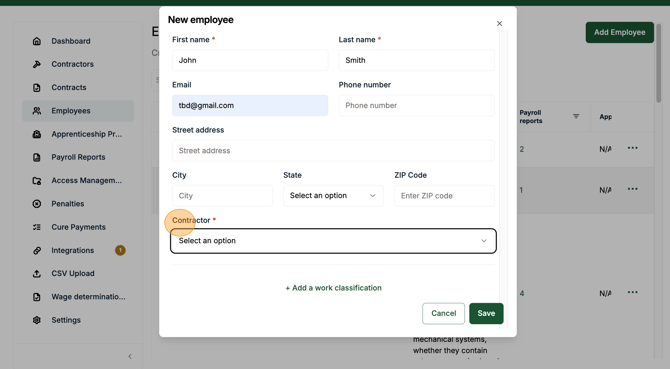Click the Add Employee button
This screenshot has width=670, height=369.
coord(620,32)
